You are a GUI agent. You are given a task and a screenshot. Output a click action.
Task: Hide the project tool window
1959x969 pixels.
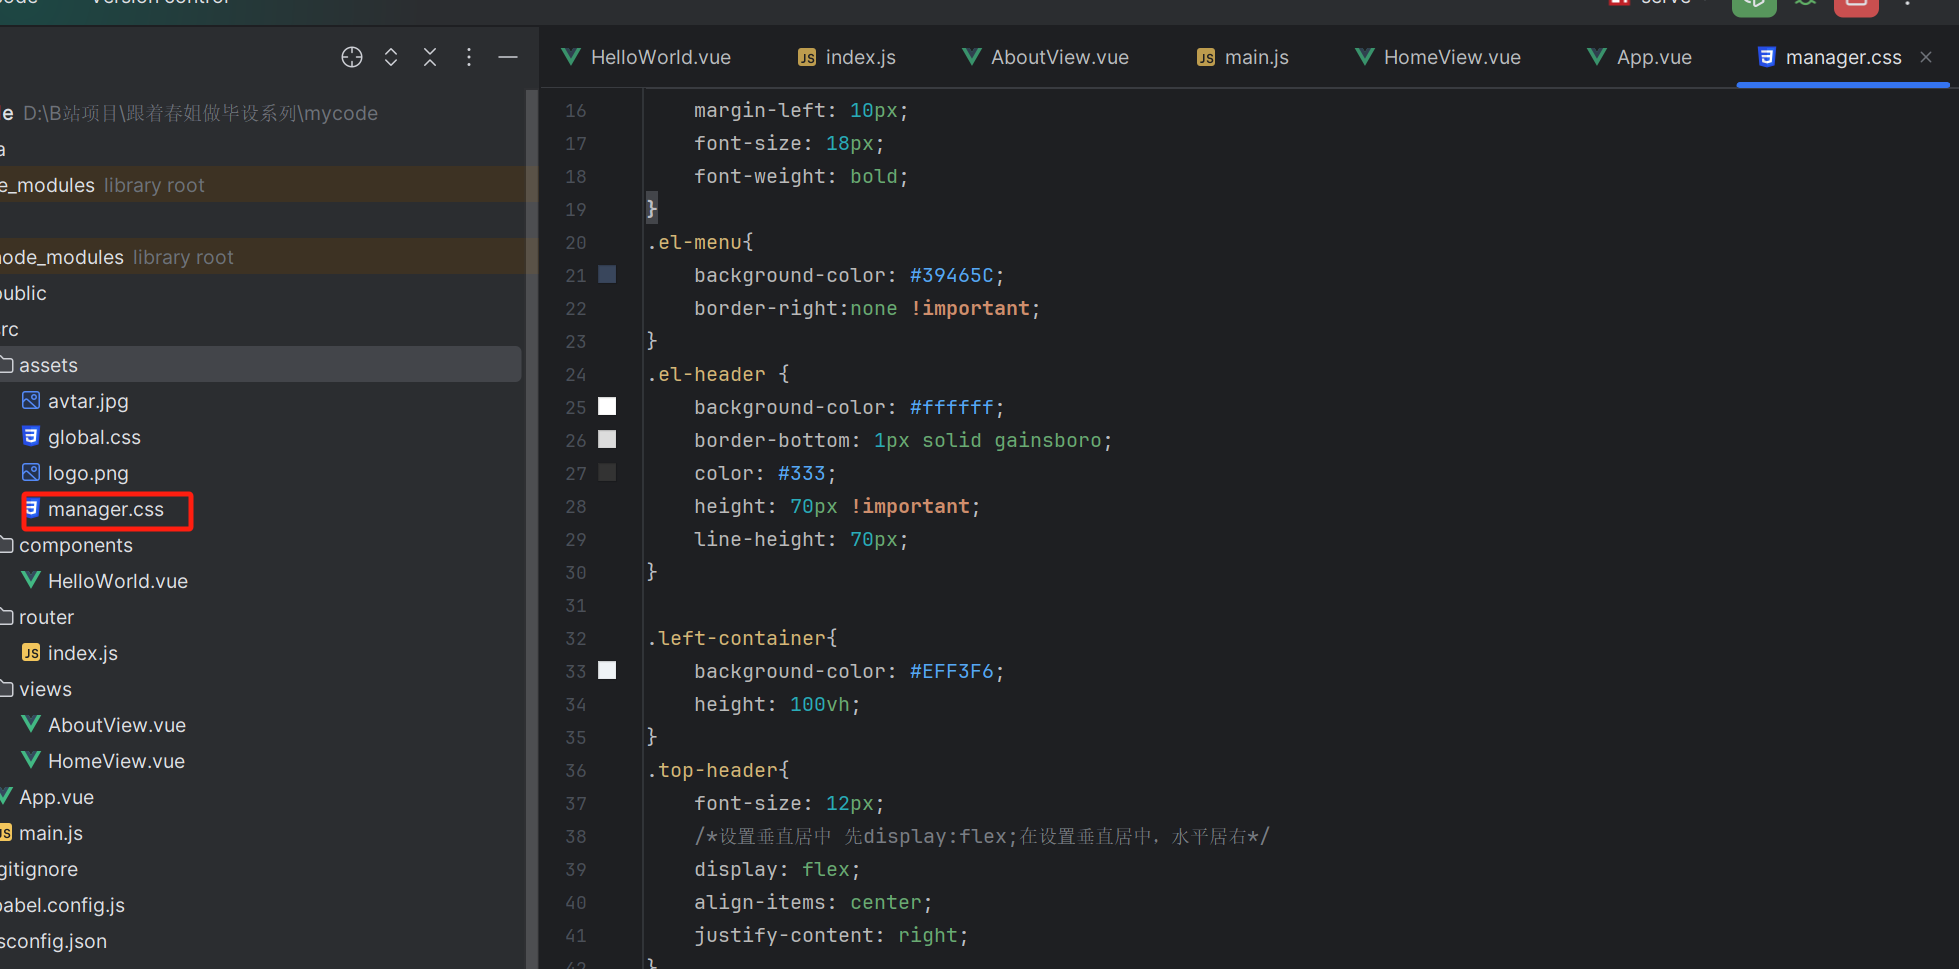point(508,57)
